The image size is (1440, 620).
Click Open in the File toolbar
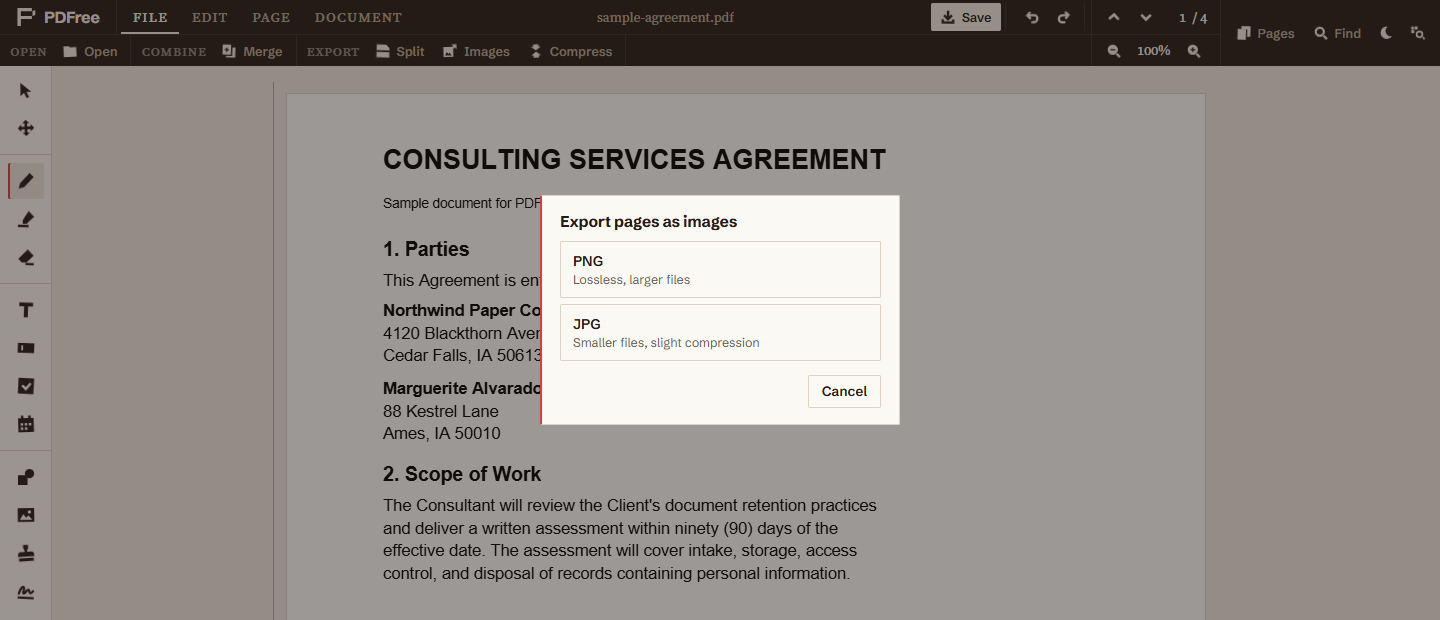[90, 51]
